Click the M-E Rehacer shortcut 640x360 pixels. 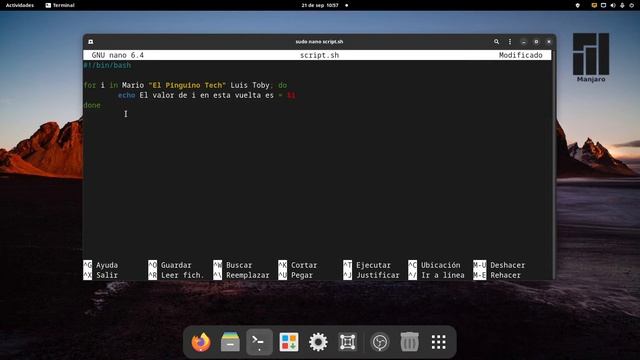point(497,275)
